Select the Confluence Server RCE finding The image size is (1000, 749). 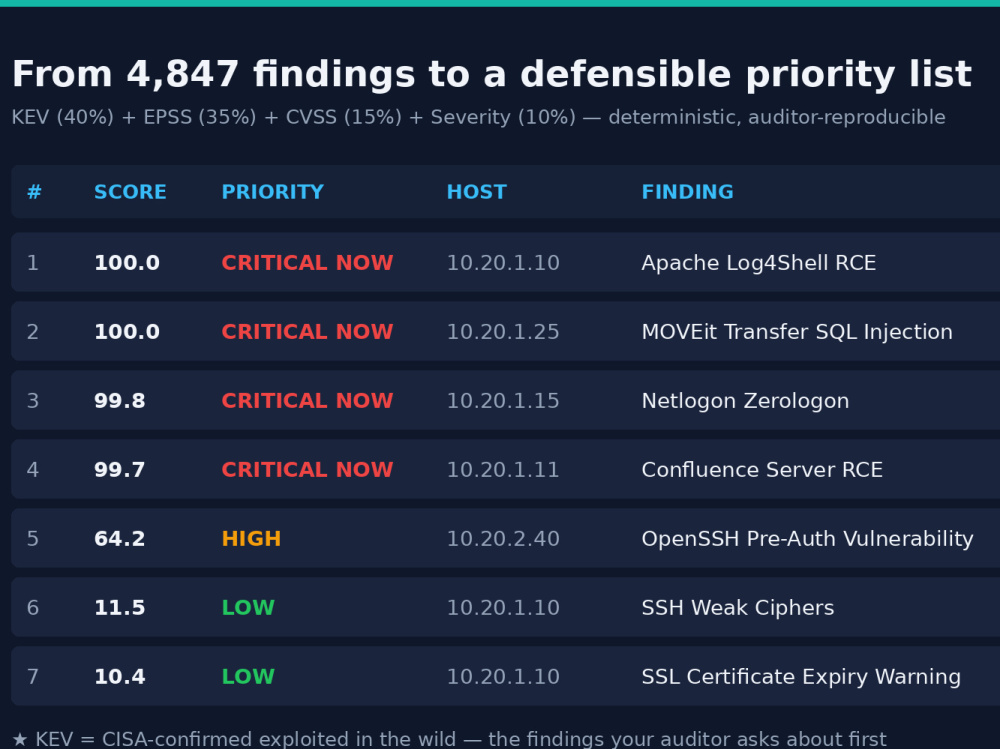pyautogui.click(x=761, y=470)
